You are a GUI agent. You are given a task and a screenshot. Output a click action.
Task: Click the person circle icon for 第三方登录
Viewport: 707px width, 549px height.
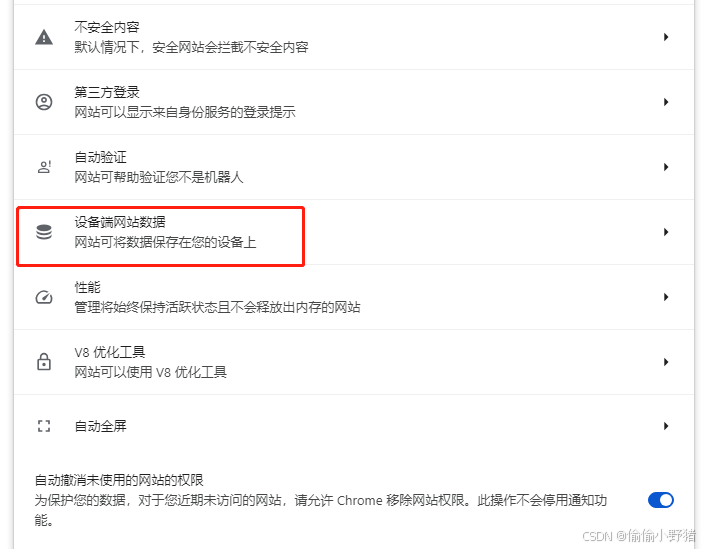pos(44,102)
